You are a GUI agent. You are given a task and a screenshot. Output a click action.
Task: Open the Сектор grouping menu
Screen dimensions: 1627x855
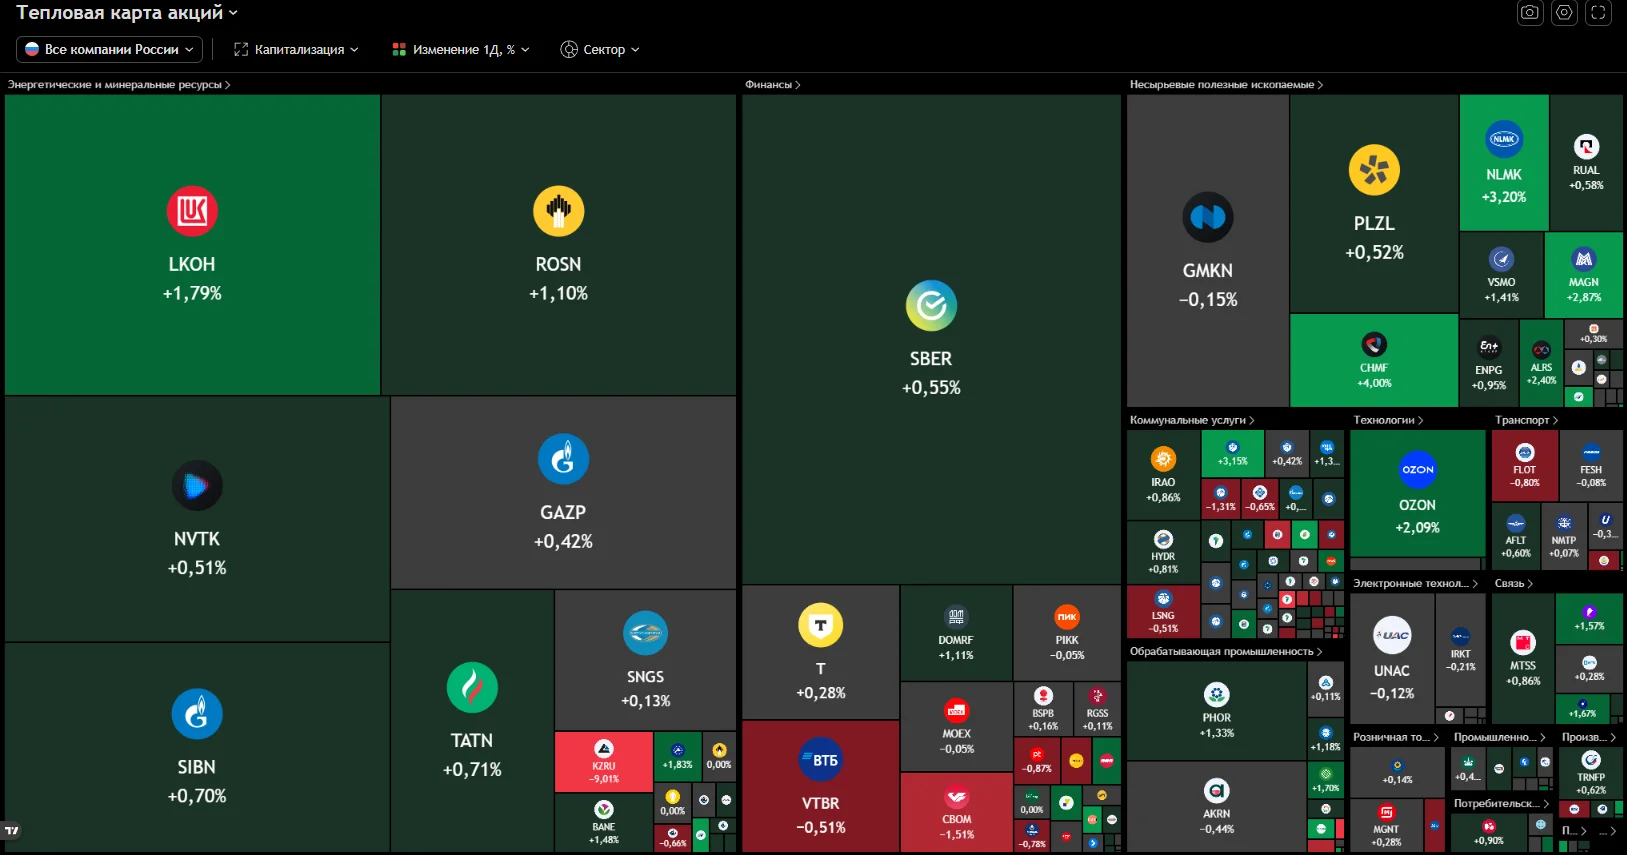600,49
